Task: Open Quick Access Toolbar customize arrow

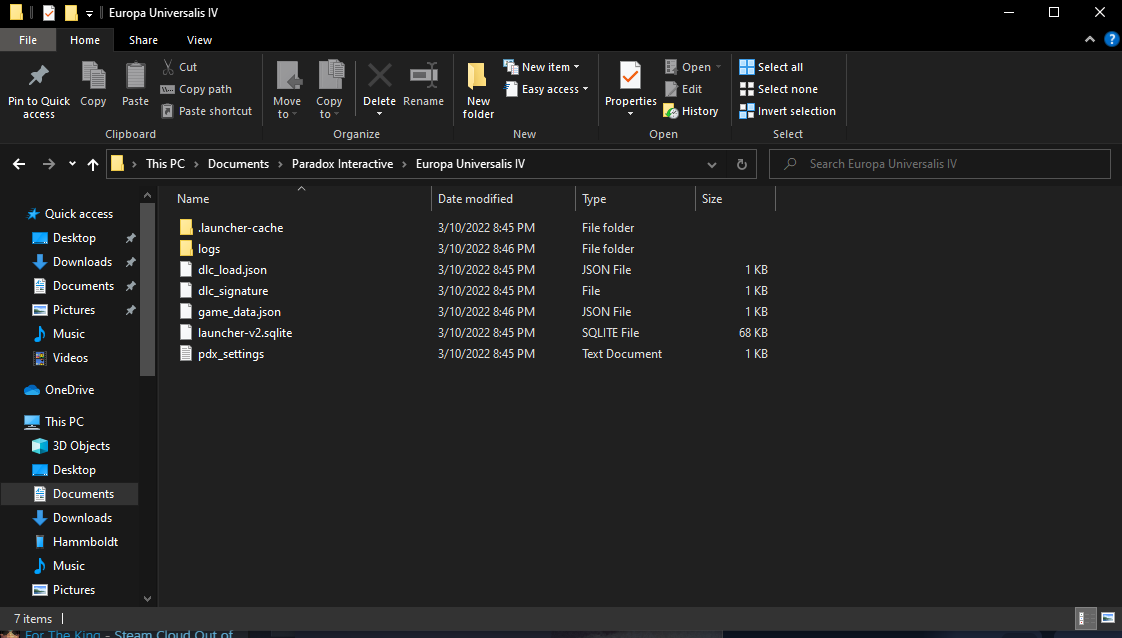Action: [89, 13]
